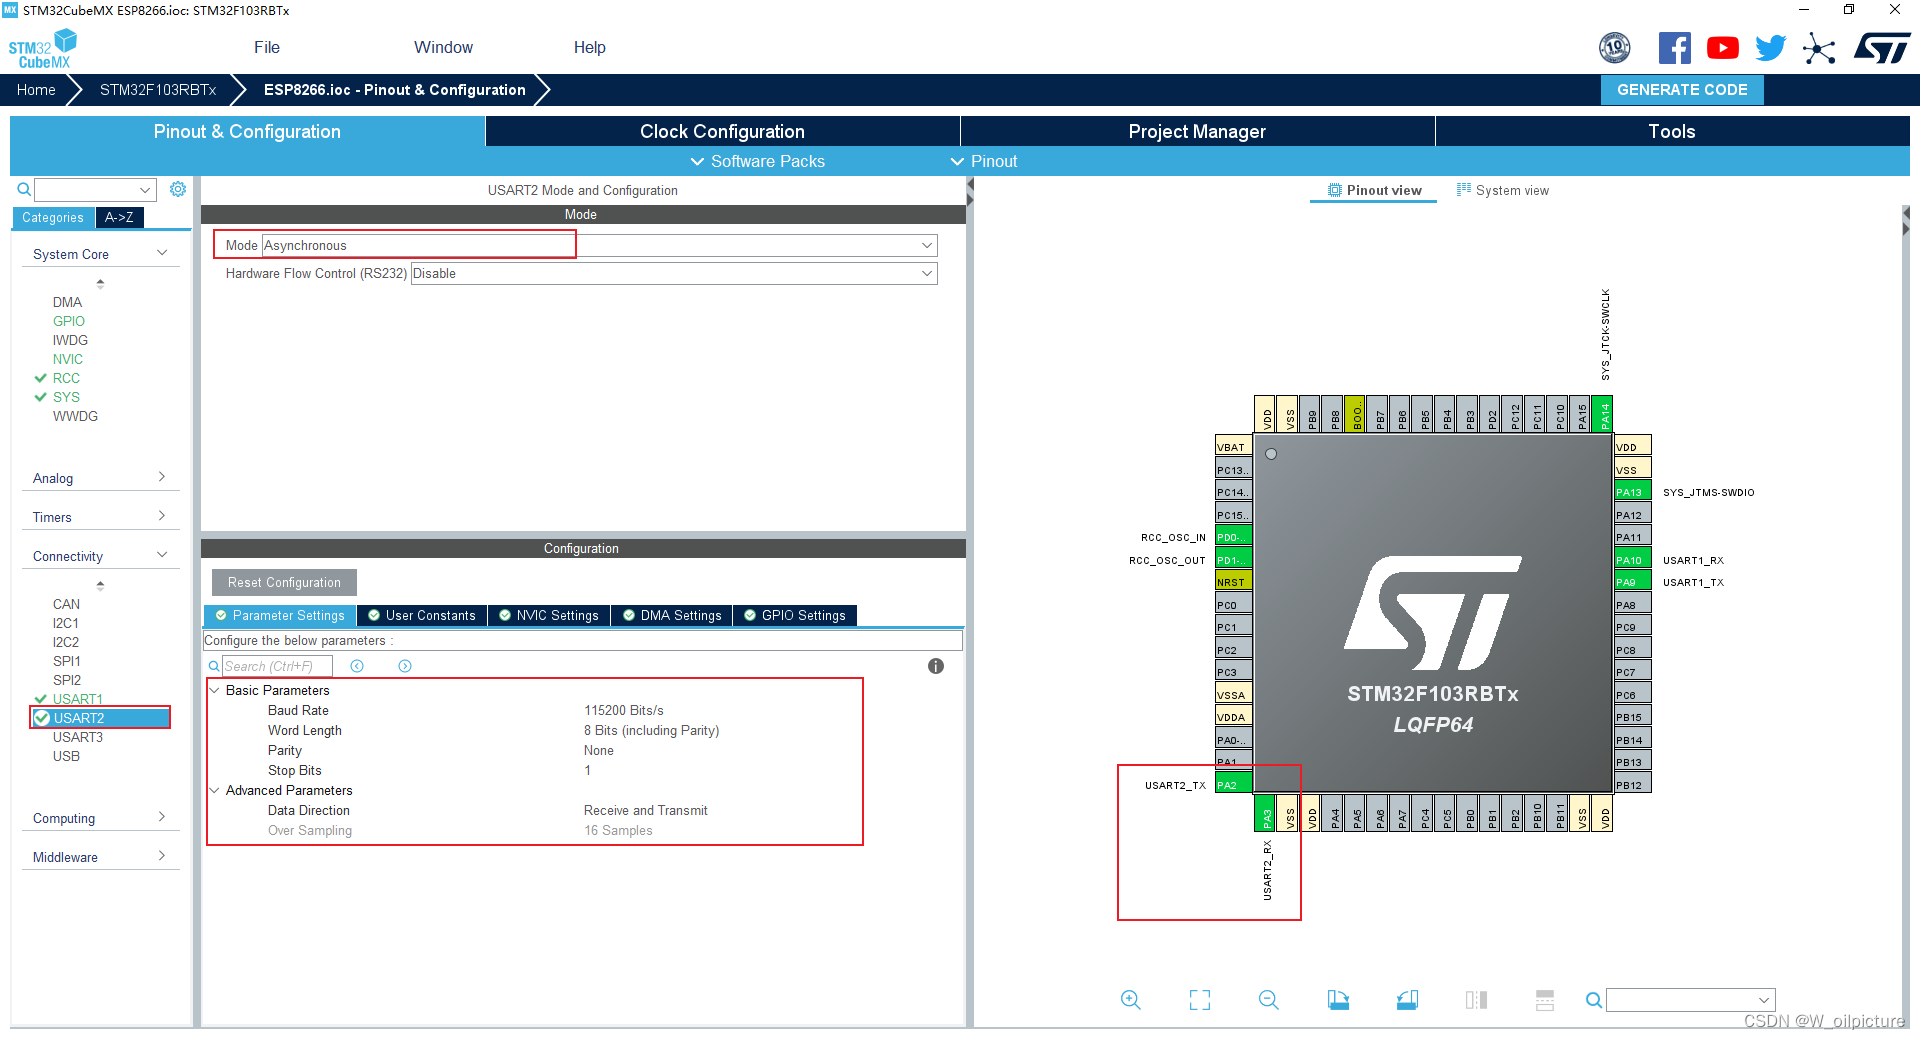Screen dimensions: 1920x1039
Task: Go to STM32F103RBTx breadcrumb
Action: (x=158, y=89)
